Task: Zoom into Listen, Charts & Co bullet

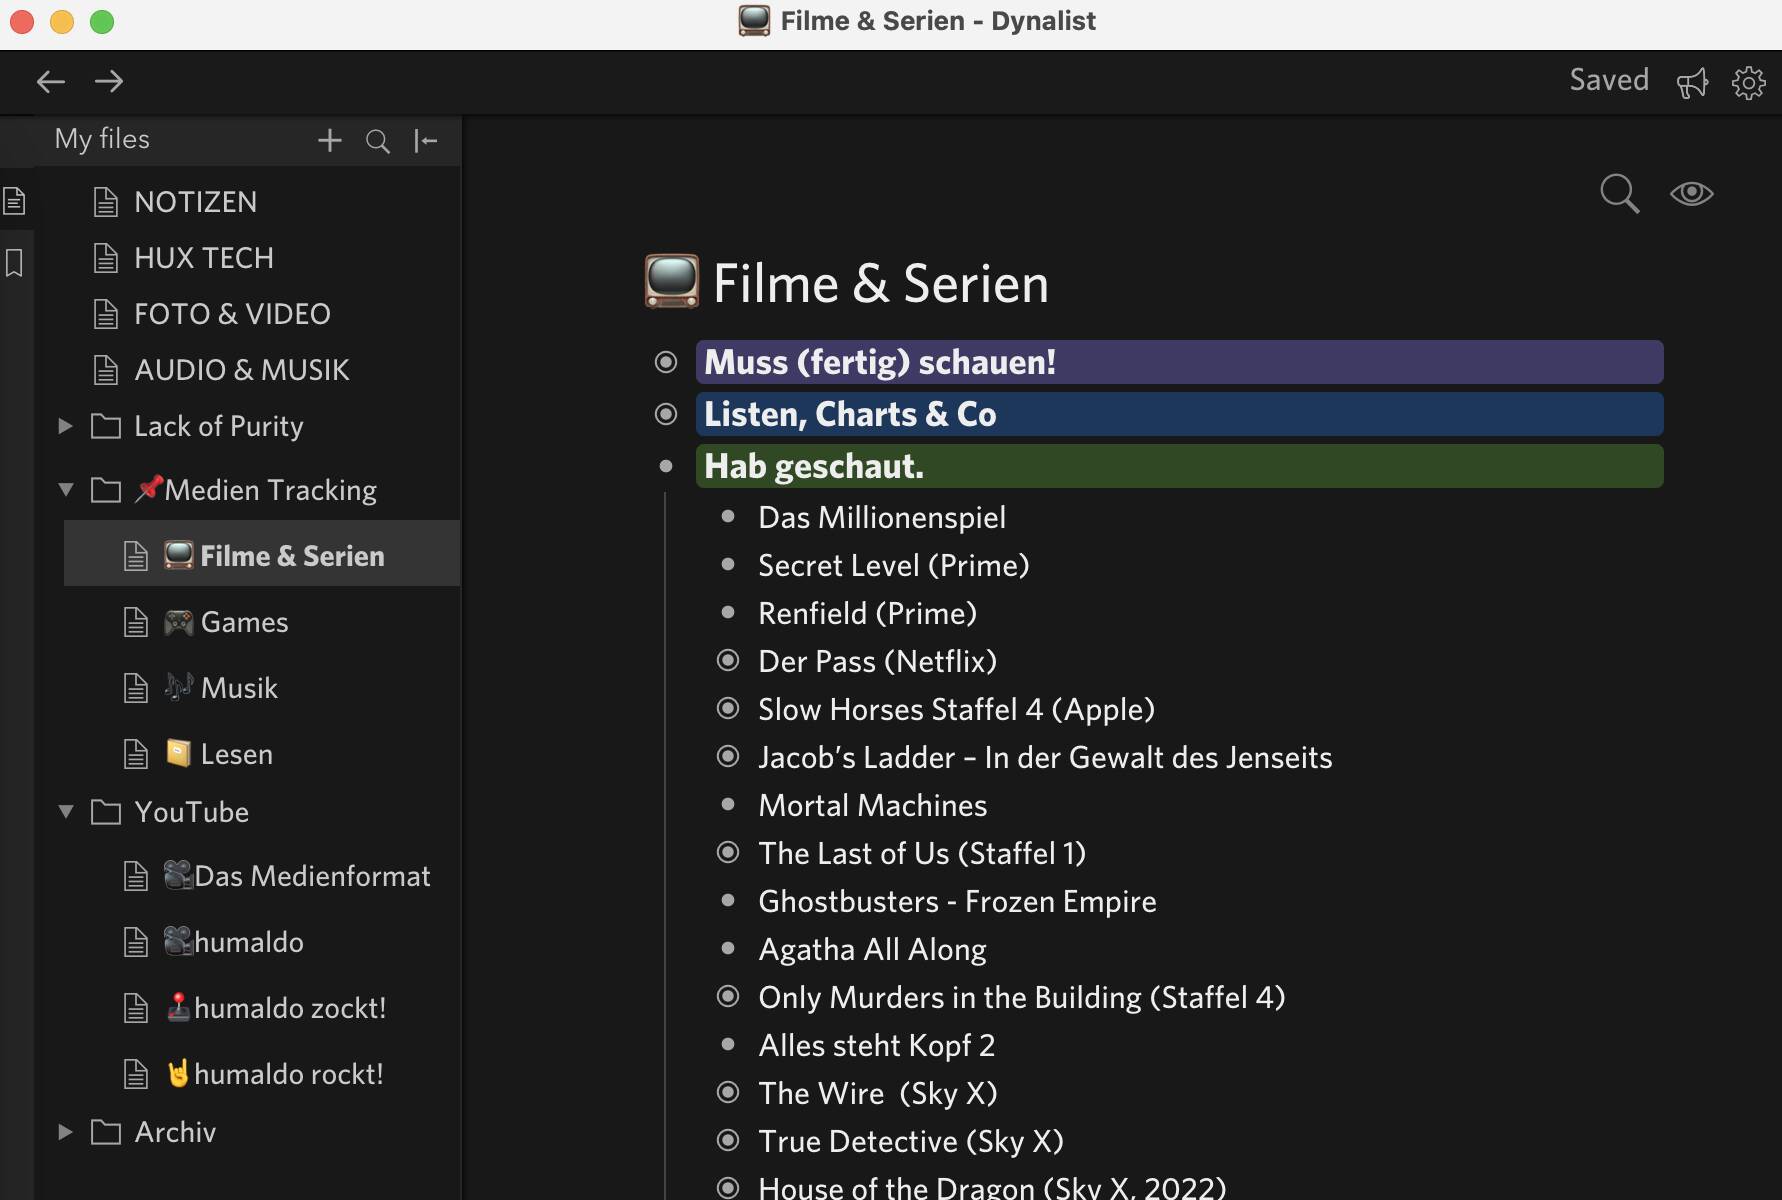Action: [666, 414]
